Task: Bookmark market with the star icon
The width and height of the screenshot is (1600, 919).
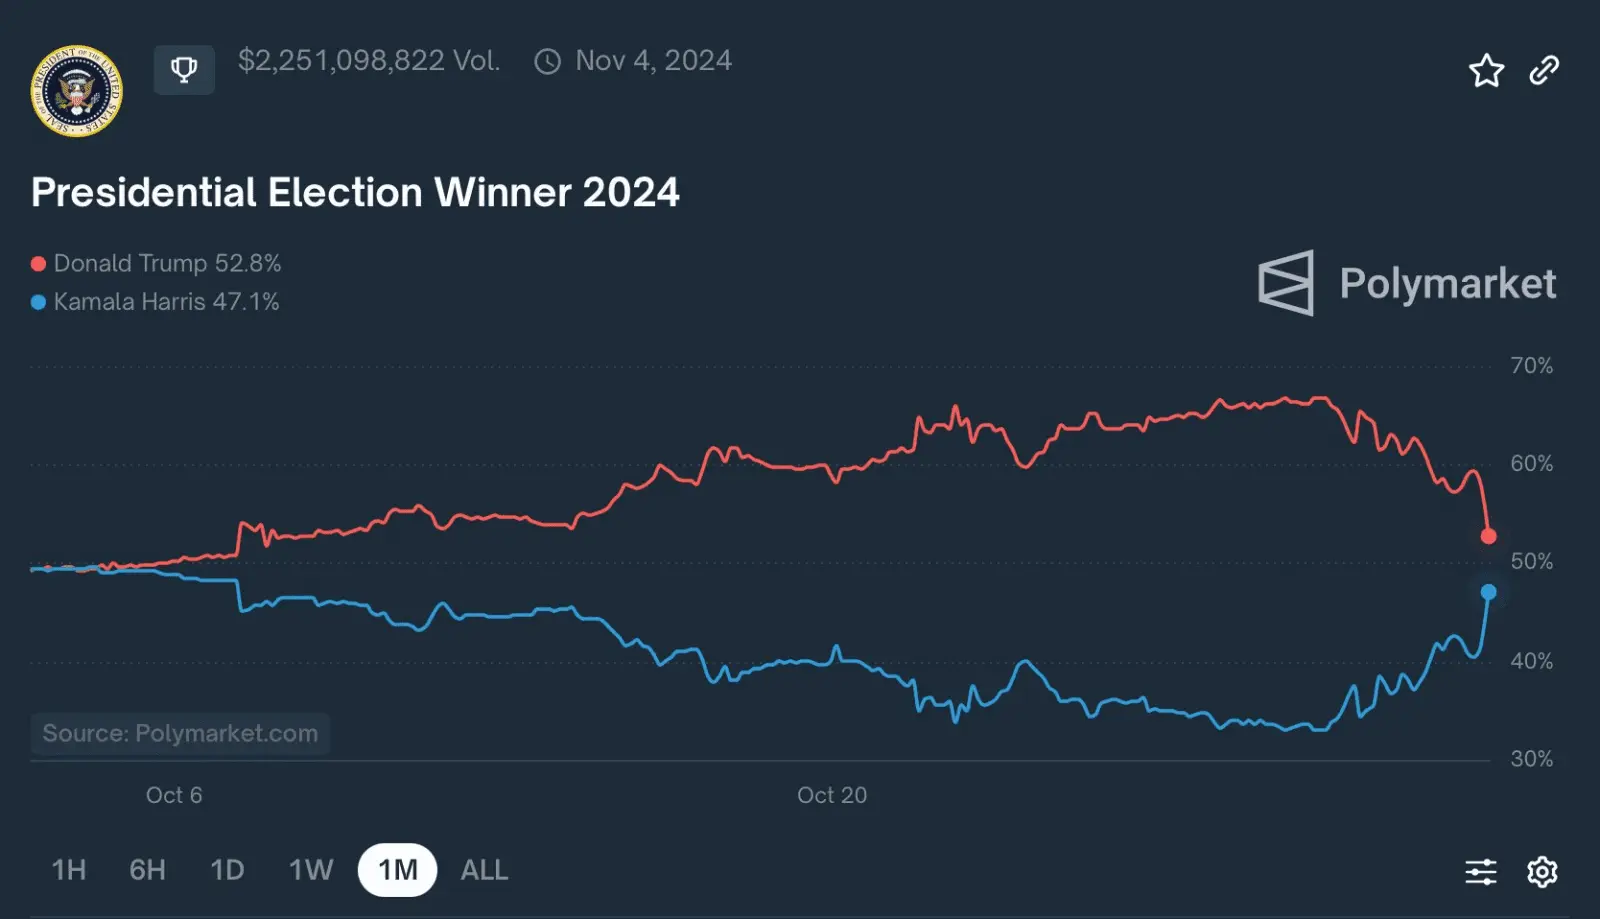Action: [1486, 71]
